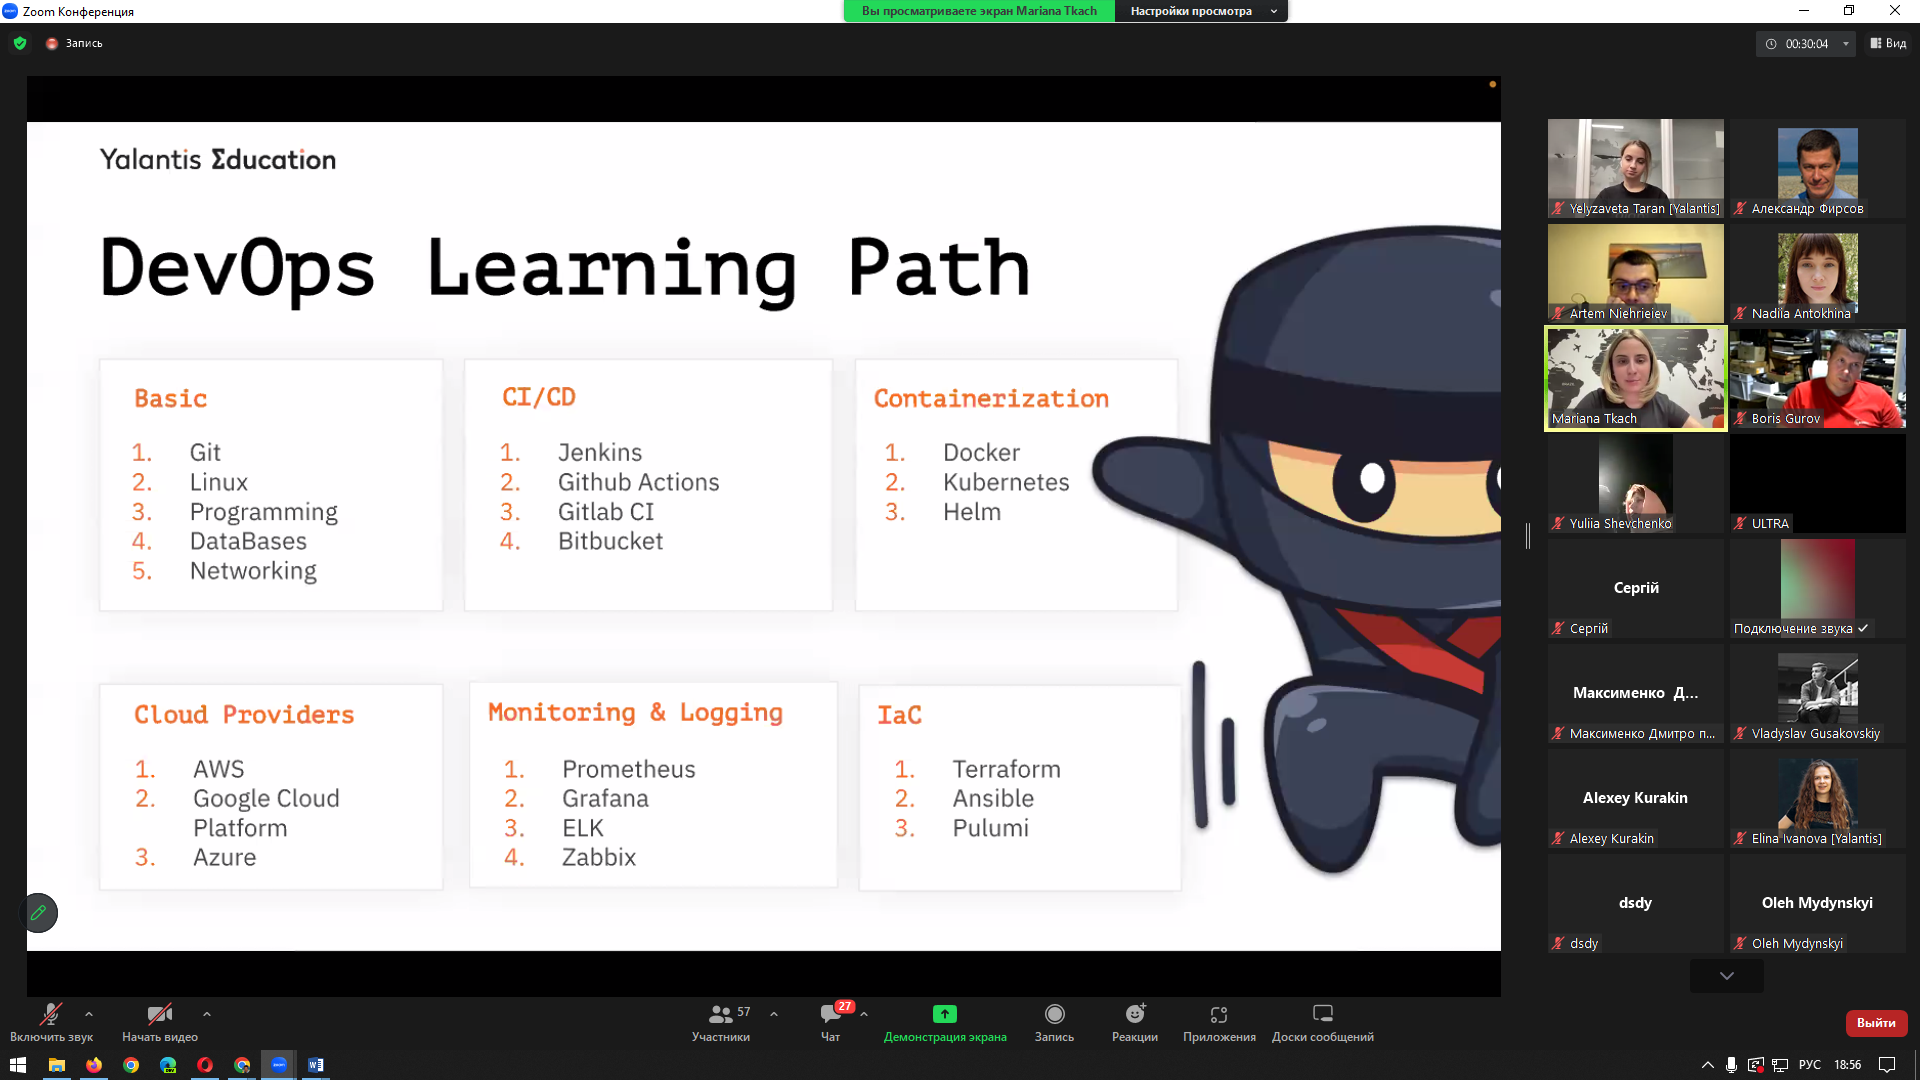Select Подключение звука participant tile
Image resolution: width=1920 pixels, height=1080 pixels.
[1818, 588]
